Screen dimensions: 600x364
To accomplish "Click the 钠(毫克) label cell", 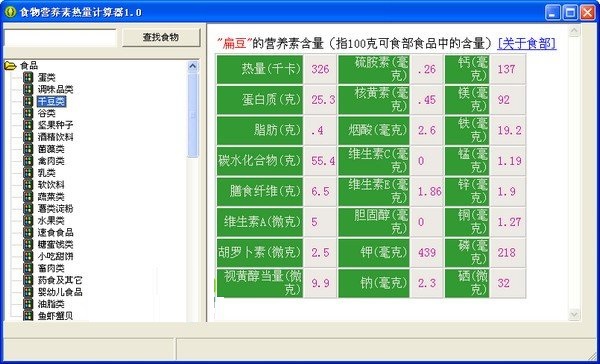I will pyautogui.click(x=374, y=283).
